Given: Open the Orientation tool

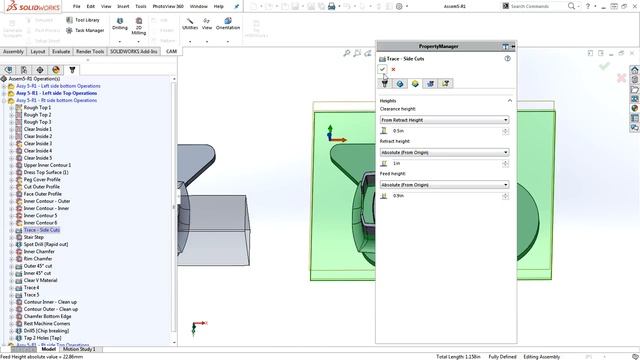Looking at the screenshot, I should pos(228,24).
